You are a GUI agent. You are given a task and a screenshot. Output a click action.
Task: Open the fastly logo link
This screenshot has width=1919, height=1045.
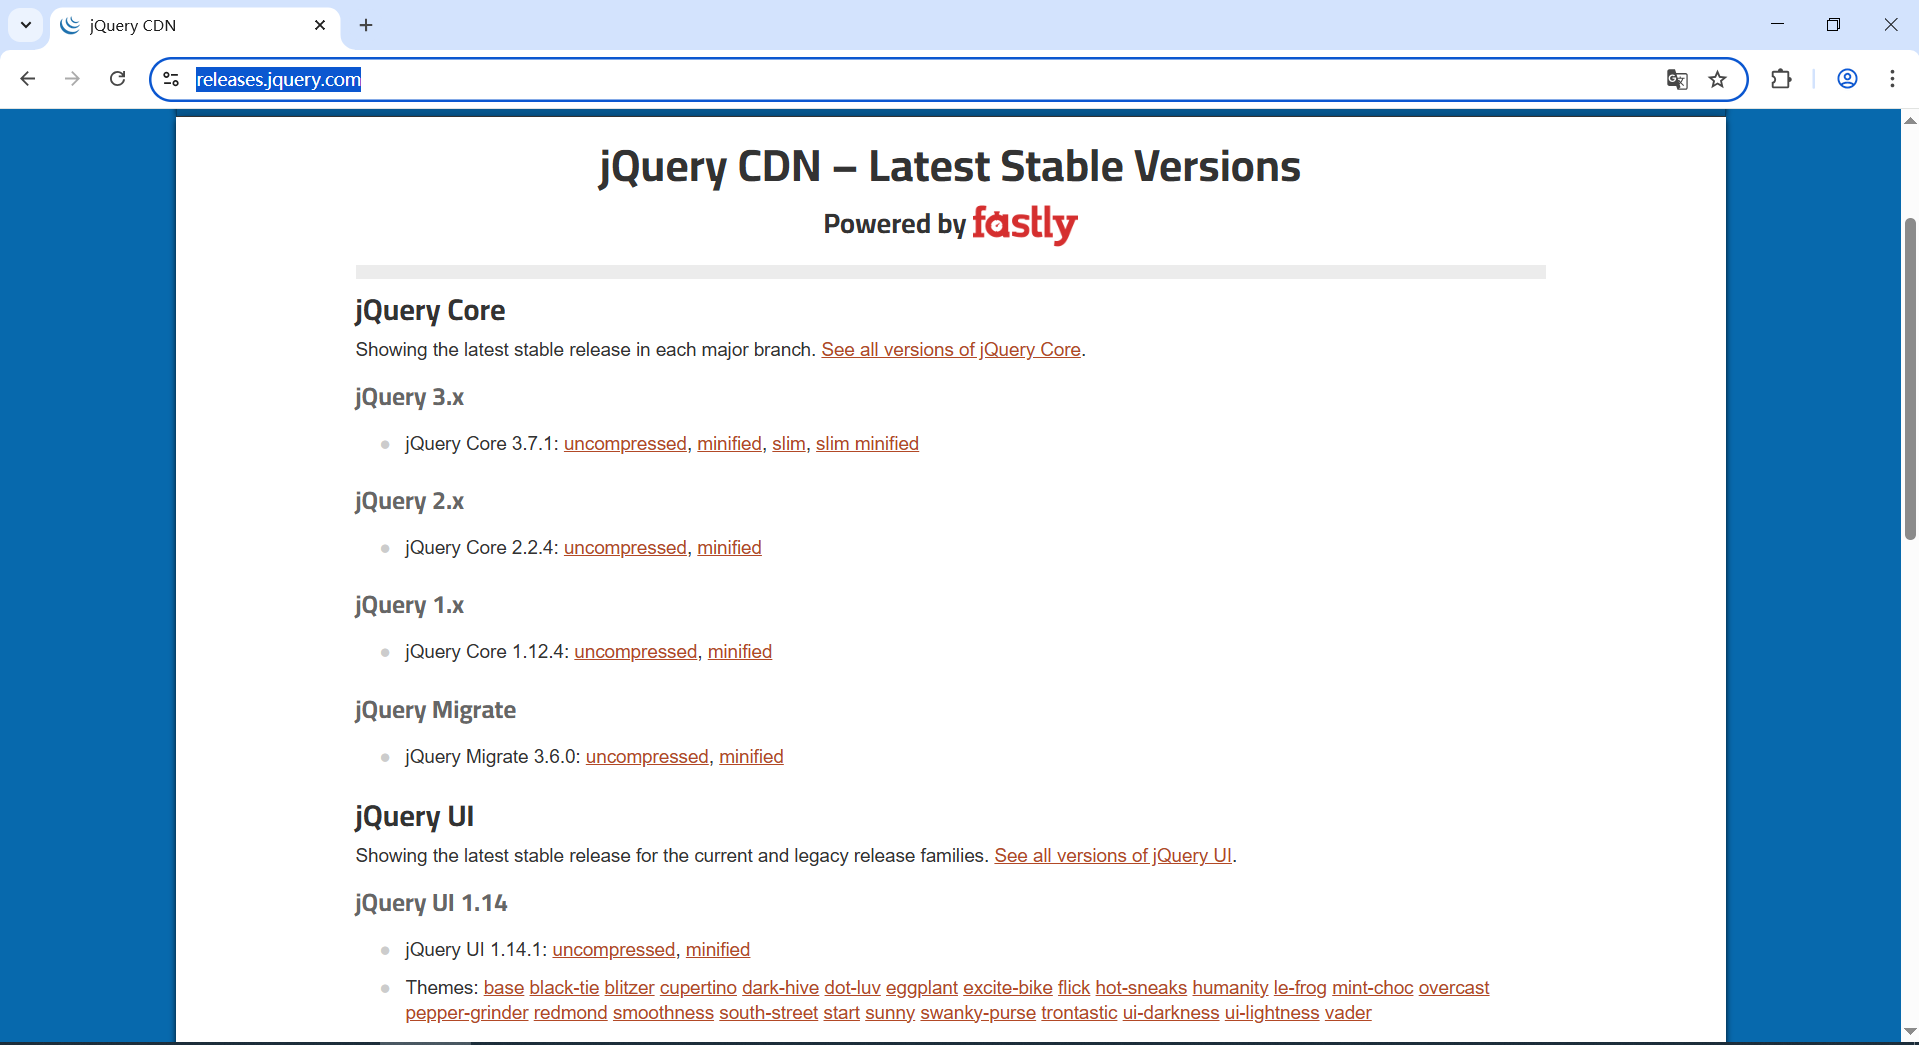[1025, 224]
